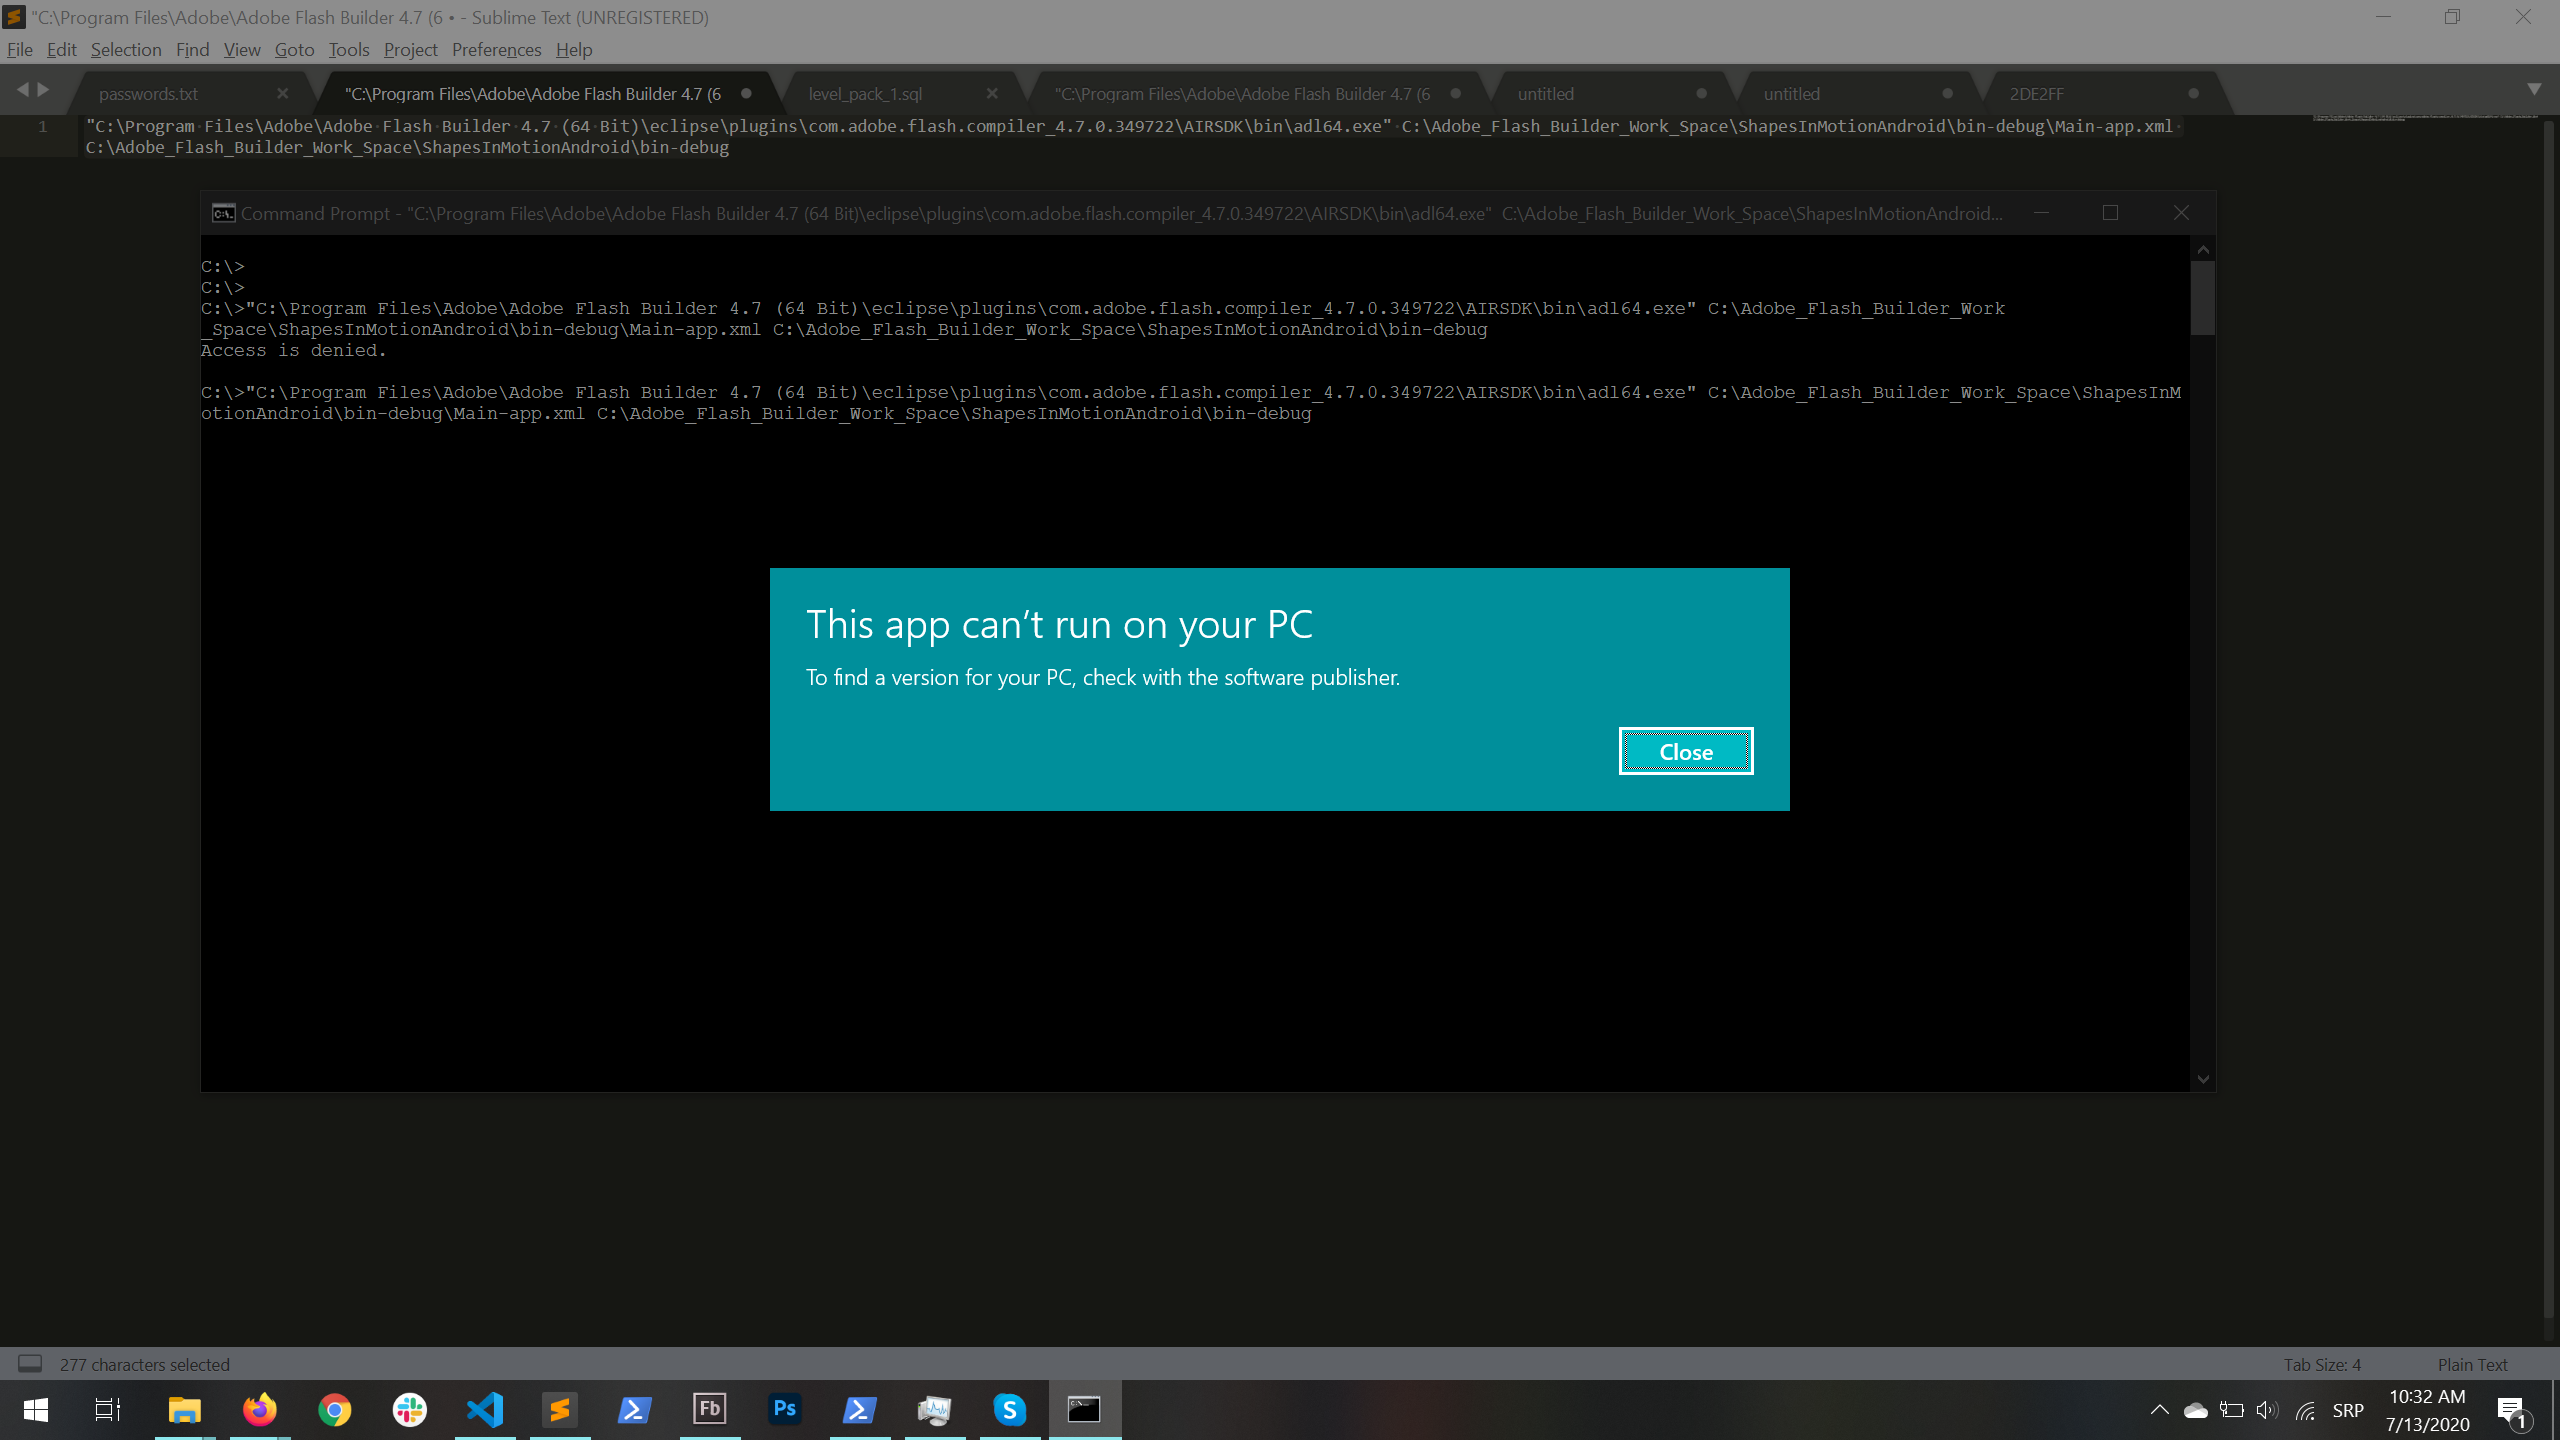
Task: Switch to the level_pack_1.sql tab
Action: coord(865,93)
